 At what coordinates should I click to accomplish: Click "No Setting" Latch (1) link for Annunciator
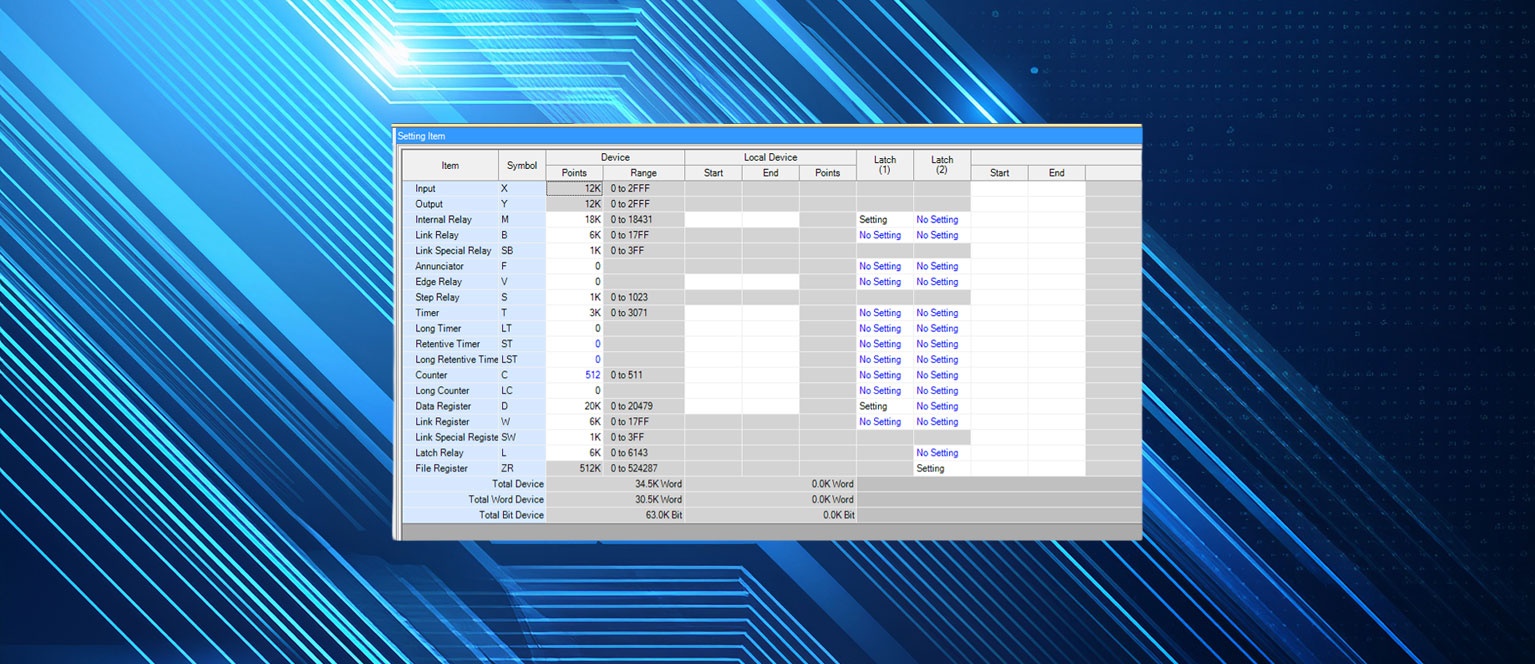coord(880,266)
